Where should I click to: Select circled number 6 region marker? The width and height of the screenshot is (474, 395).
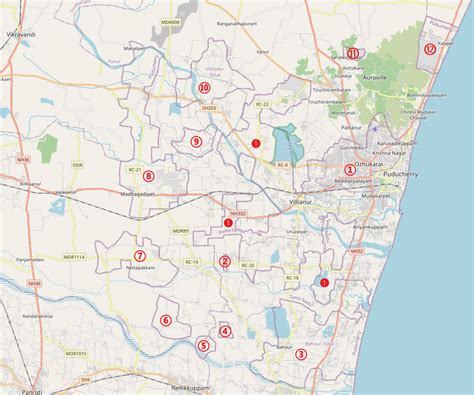tap(166, 321)
